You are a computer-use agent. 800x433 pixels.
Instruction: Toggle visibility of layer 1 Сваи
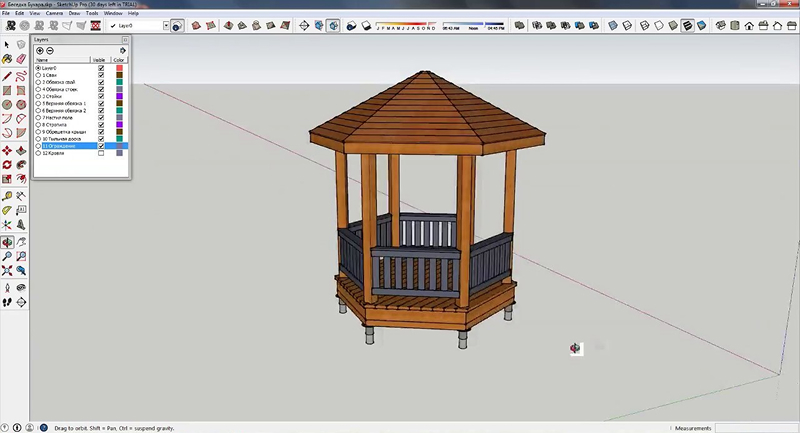101,75
